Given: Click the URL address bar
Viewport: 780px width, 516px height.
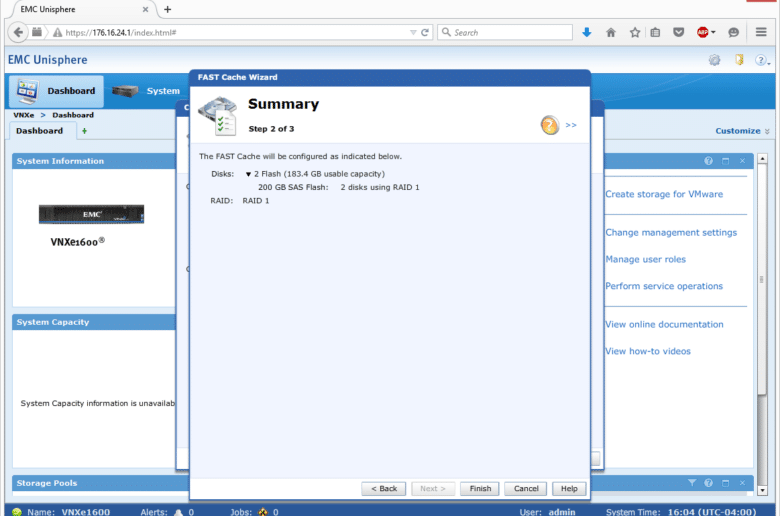Looking at the screenshot, I should pyautogui.click(x=234, y=32).
